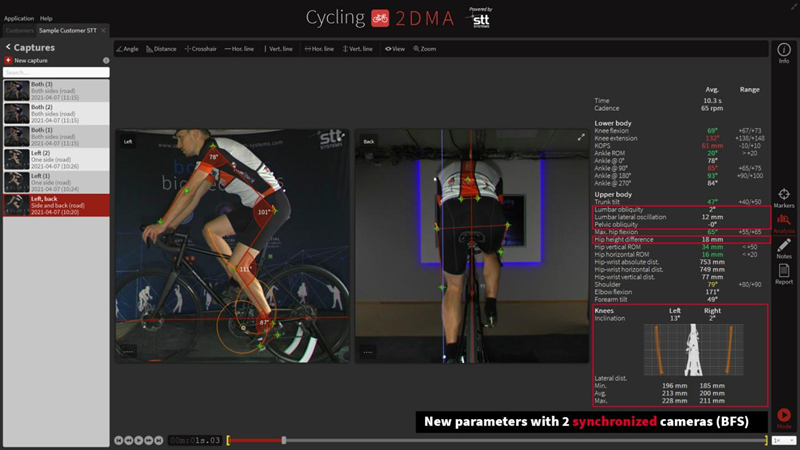This screenshot has height=450, width=800.
Task: Open the Info panel
Action: pos(784,54)
